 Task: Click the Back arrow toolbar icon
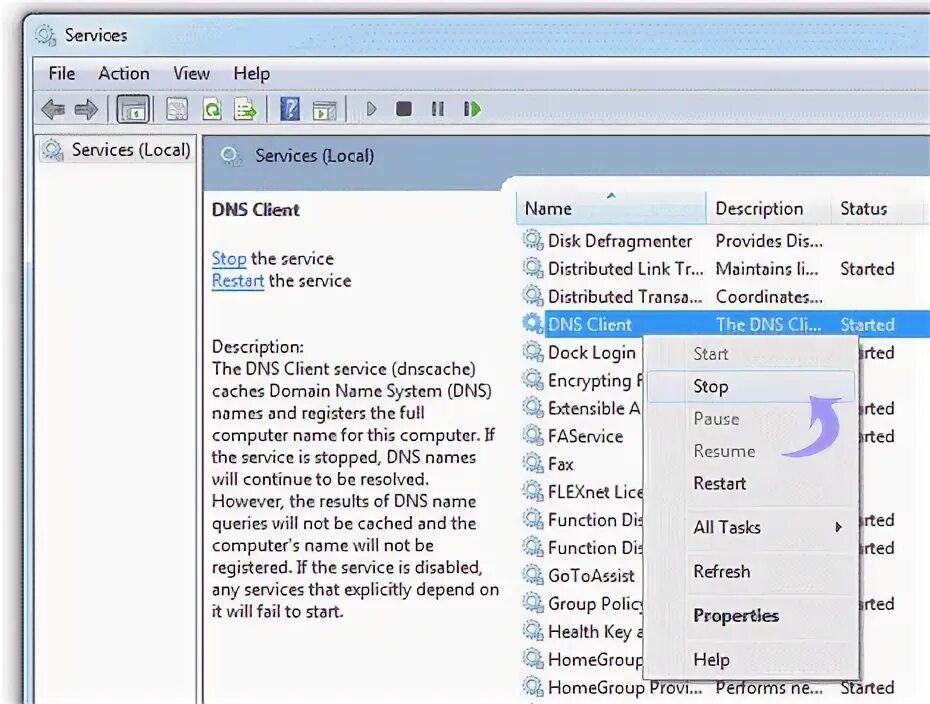pyautogui.click(x=53, y=109)
